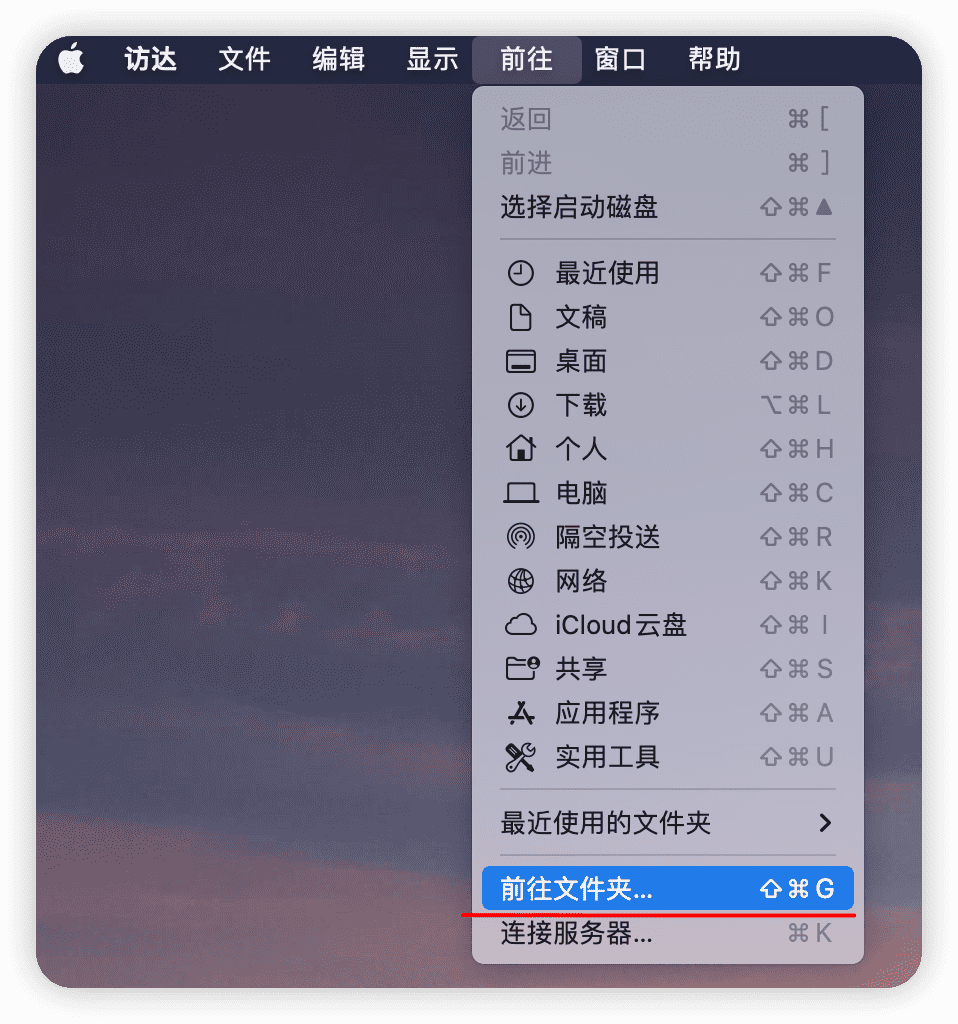Click the laptop icon beside 电脑
Viewport: 958px width, 1024px height.
click(520, 493)
